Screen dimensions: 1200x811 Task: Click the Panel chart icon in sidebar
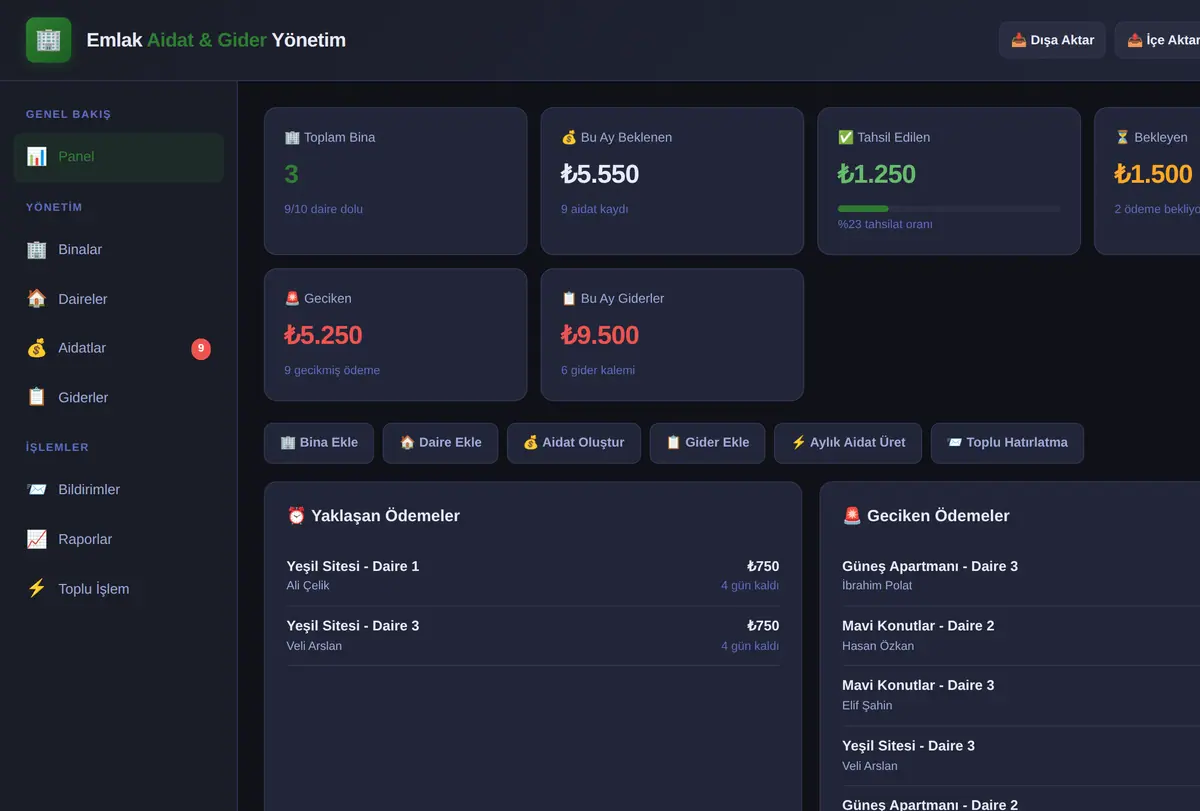(x=37, y=156)
